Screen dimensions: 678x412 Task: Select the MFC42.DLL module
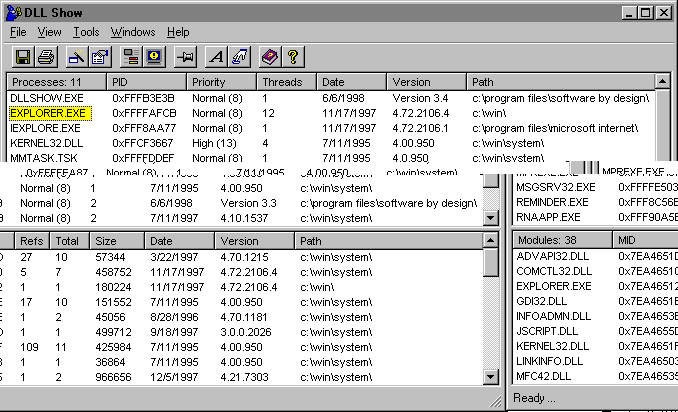(x=543, y=376)
